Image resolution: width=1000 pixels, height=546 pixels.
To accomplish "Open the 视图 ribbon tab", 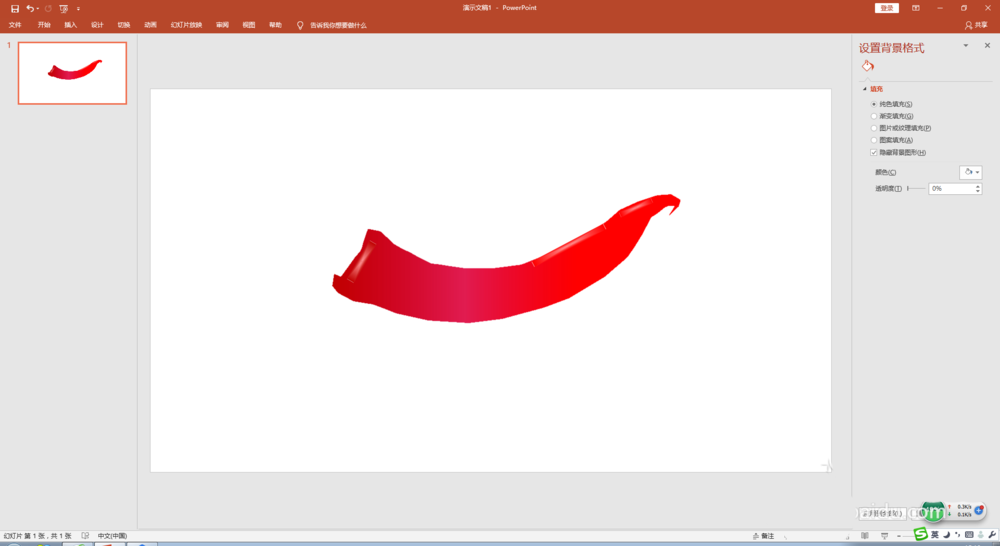I will (x=249, y=25).
